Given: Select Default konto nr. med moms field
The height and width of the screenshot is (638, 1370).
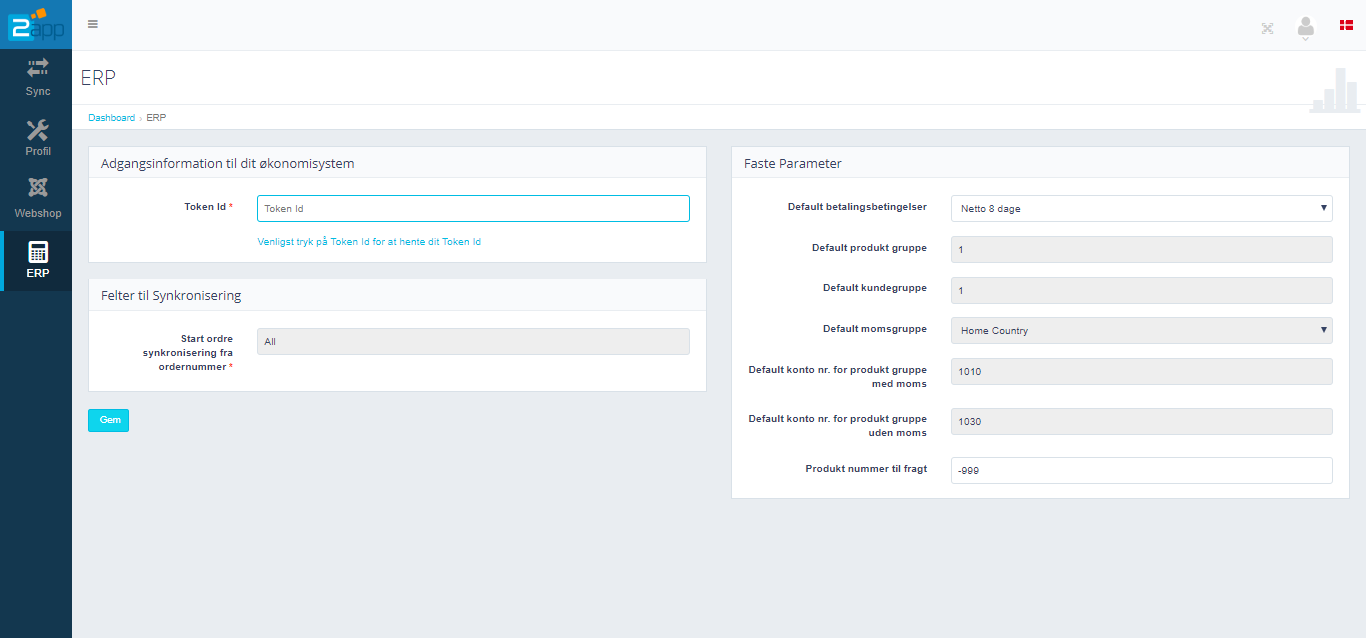Looking at the screenshot, I should [1141, 372].
